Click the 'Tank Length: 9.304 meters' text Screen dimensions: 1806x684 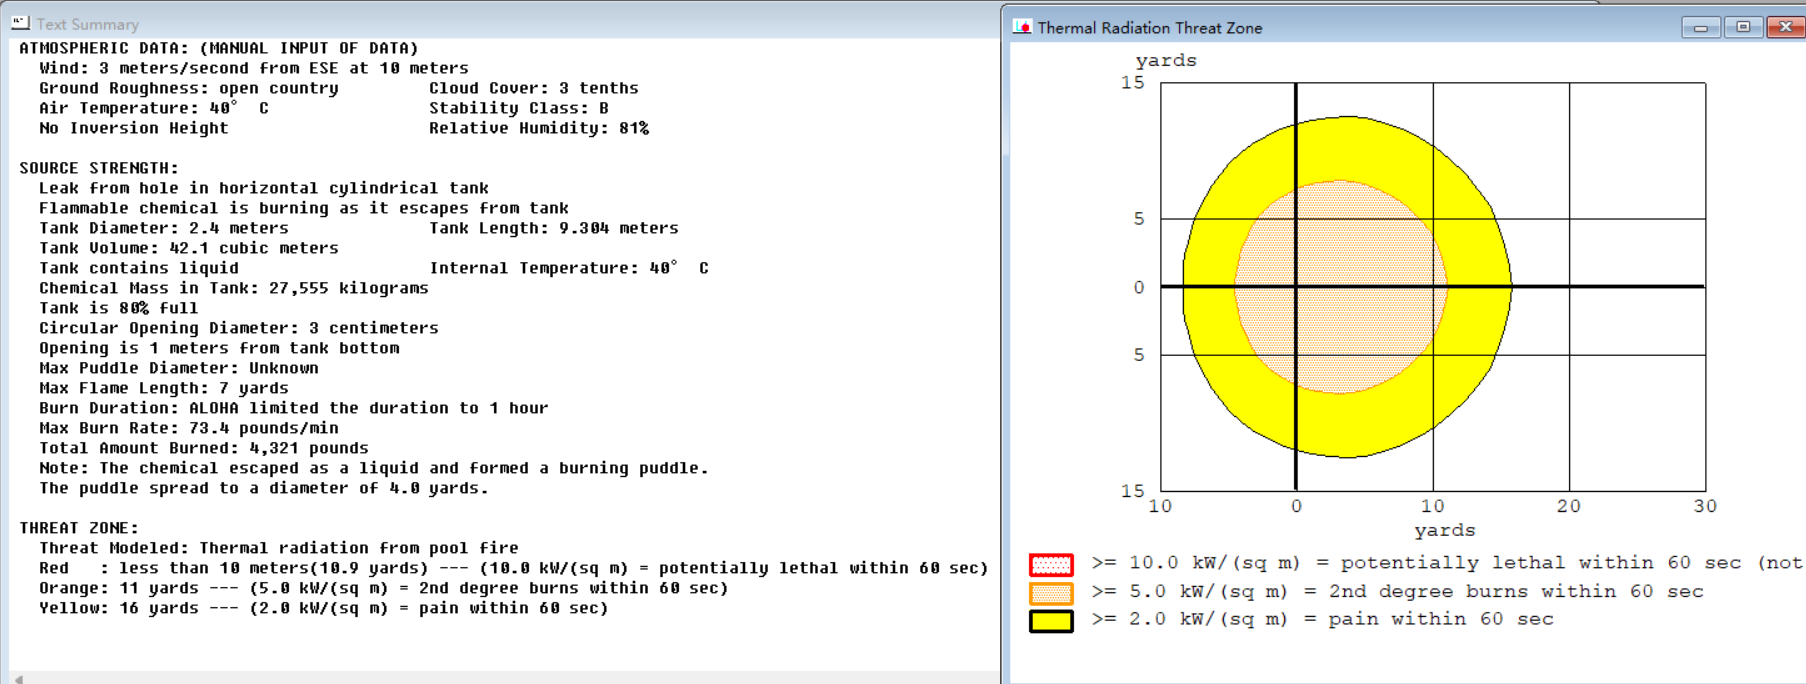click(554, 228)
